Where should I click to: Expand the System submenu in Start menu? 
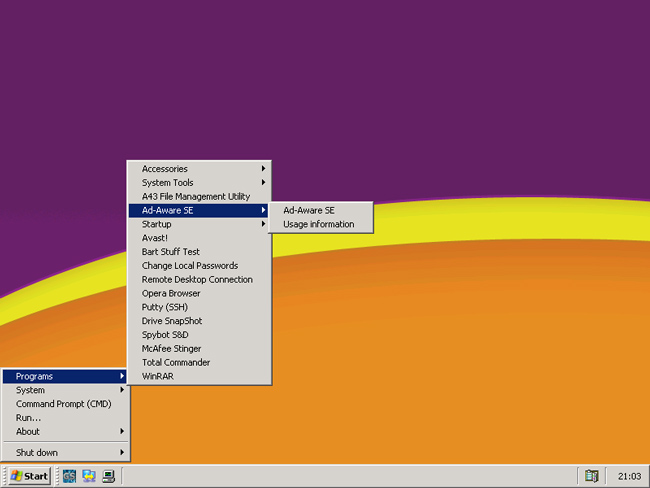click(x=65, y=390)
